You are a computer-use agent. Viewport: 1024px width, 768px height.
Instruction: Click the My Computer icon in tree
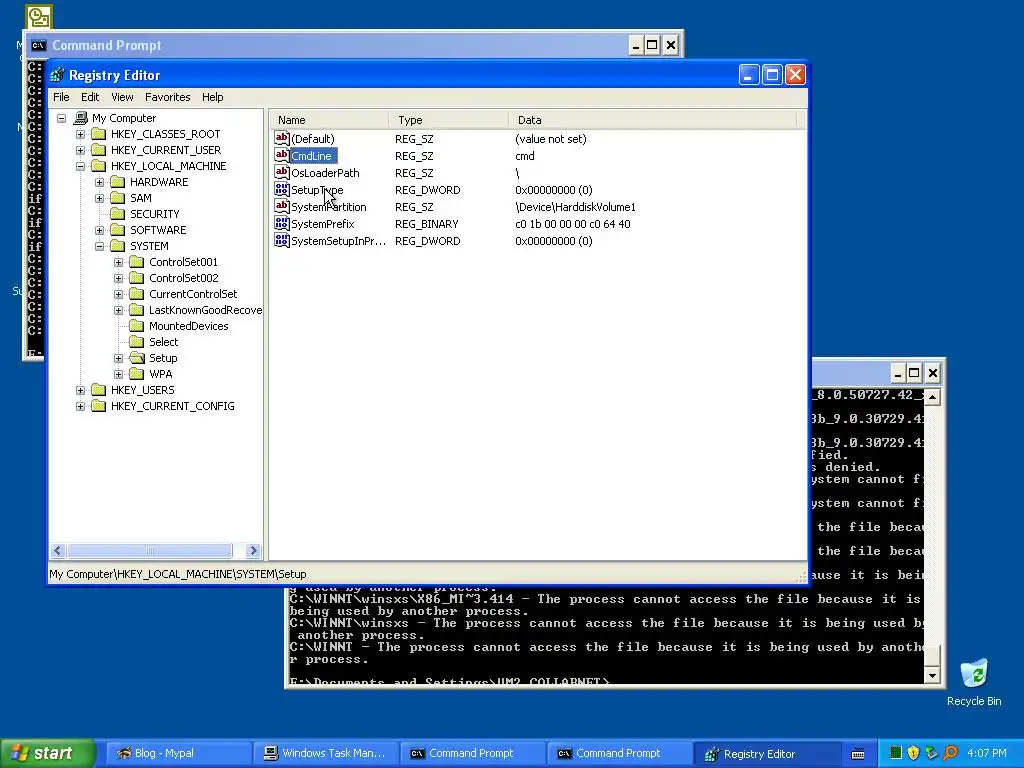point(80,118)
